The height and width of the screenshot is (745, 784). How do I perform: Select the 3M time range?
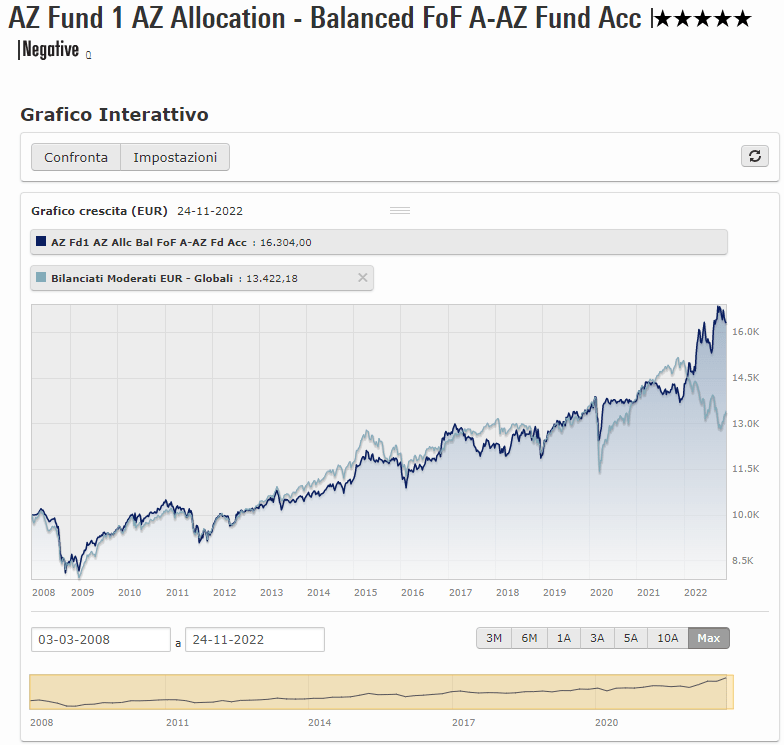pos(494,638)
